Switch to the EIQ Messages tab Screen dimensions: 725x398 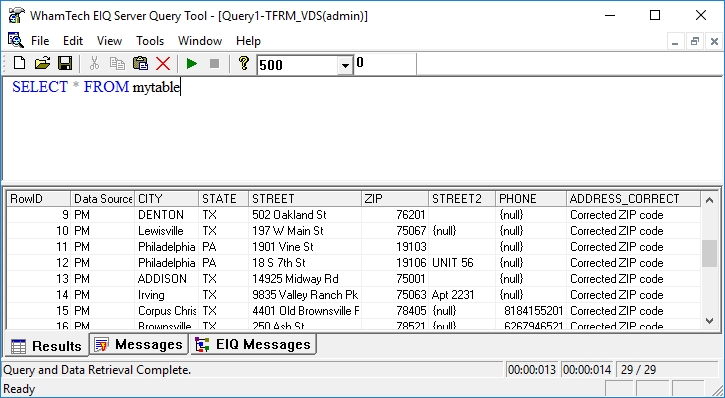pyautogui.click(x=253, y=344)
